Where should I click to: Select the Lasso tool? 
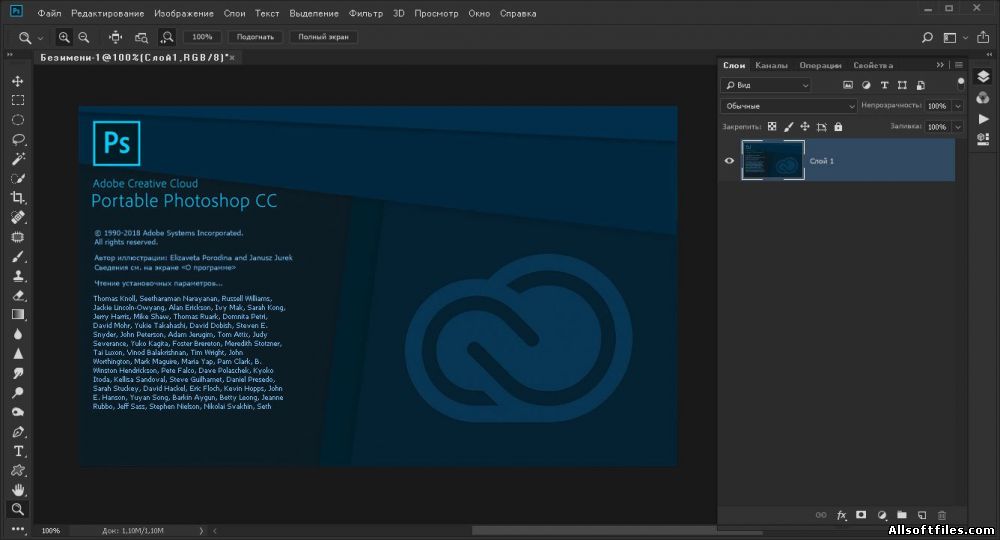(x=18, y=139)
